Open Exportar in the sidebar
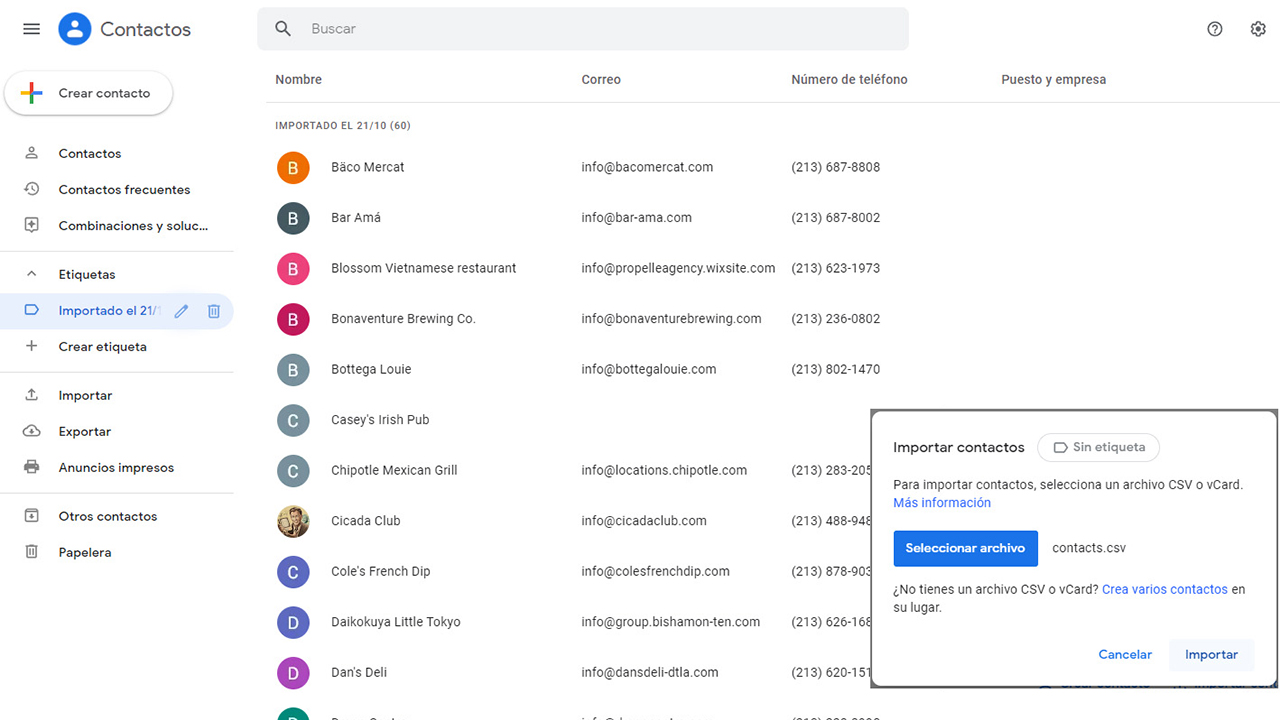 (x=85, y=431)
